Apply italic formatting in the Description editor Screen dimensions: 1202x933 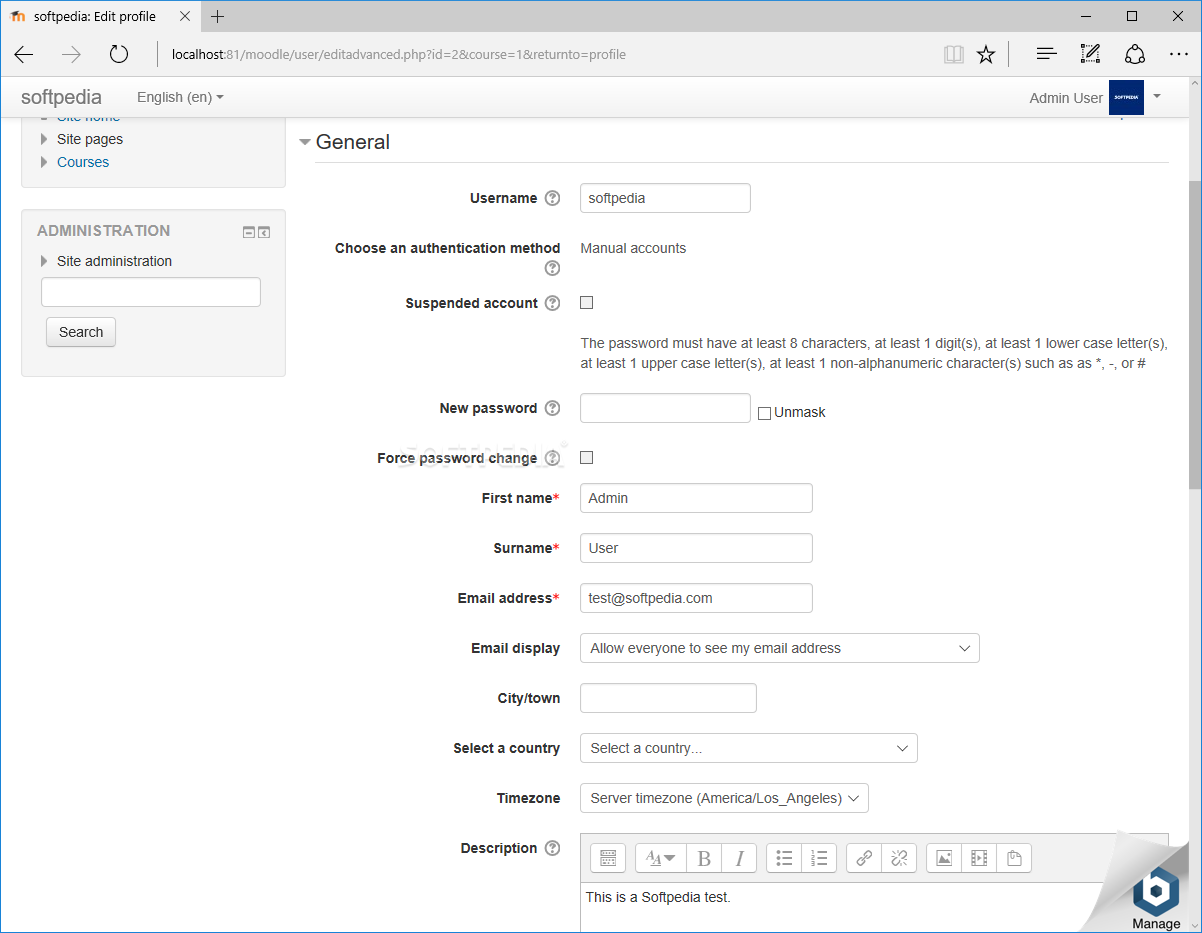pyautogui.click(x=739, y=858)
